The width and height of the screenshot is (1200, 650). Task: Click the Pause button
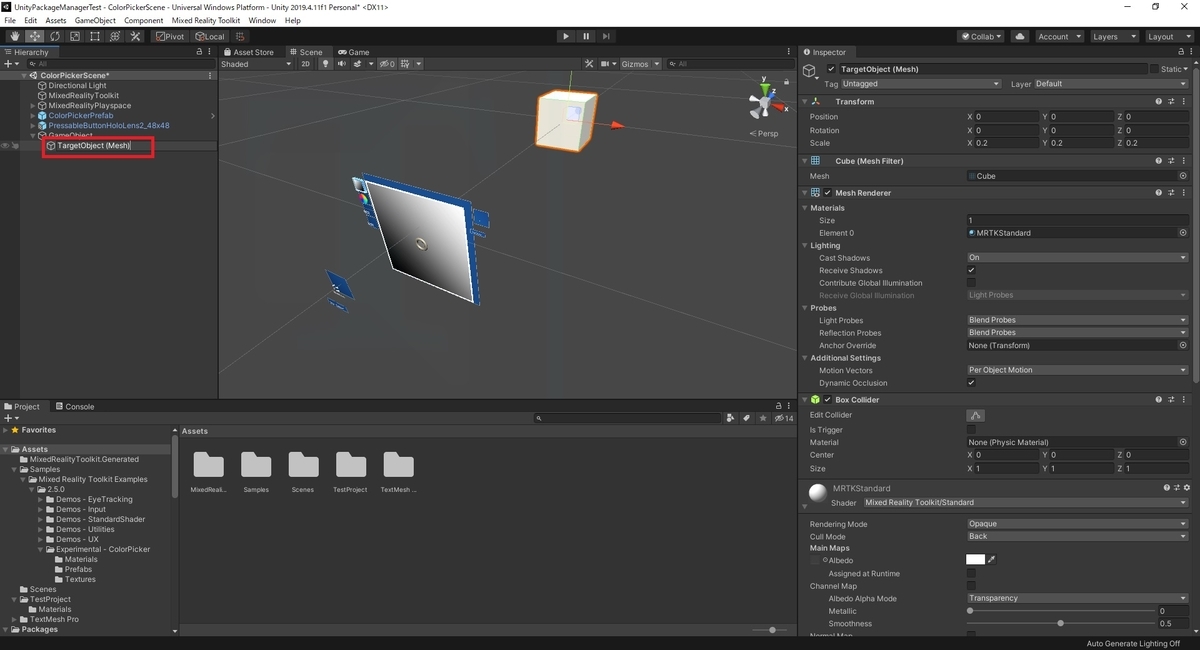(x=586, y=37)
